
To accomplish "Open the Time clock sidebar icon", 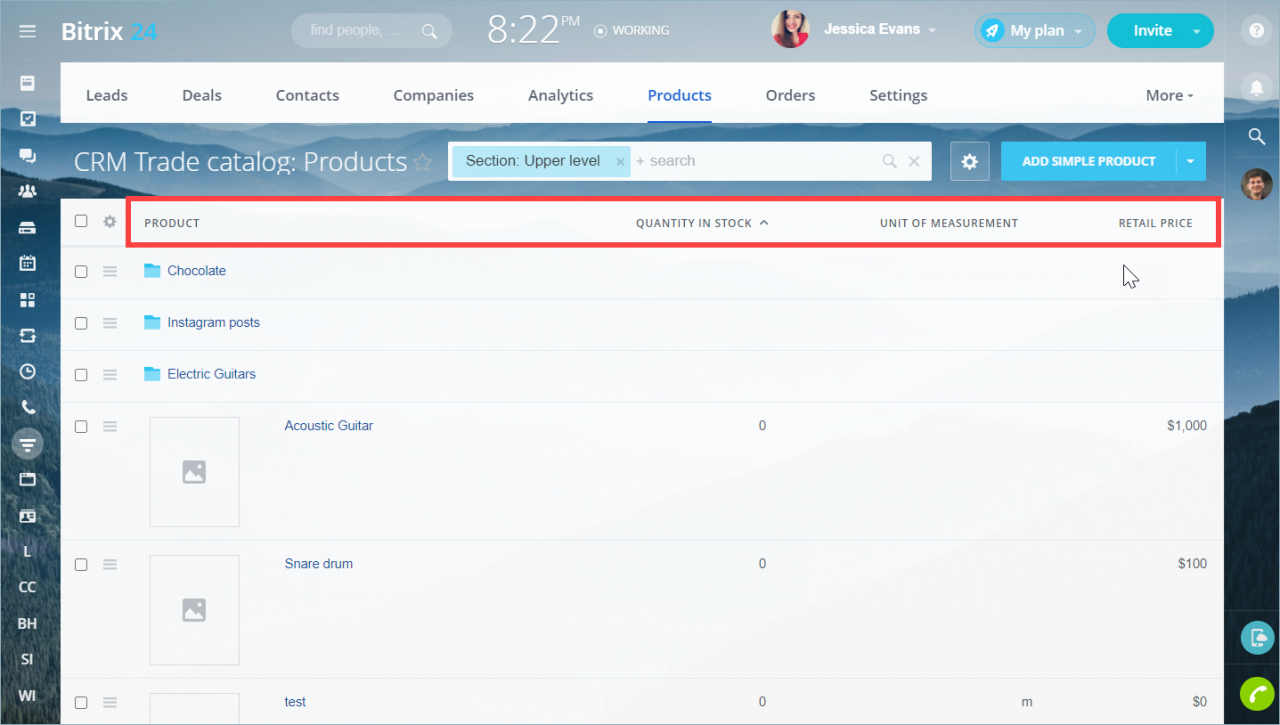I will [x=28, y=371].
